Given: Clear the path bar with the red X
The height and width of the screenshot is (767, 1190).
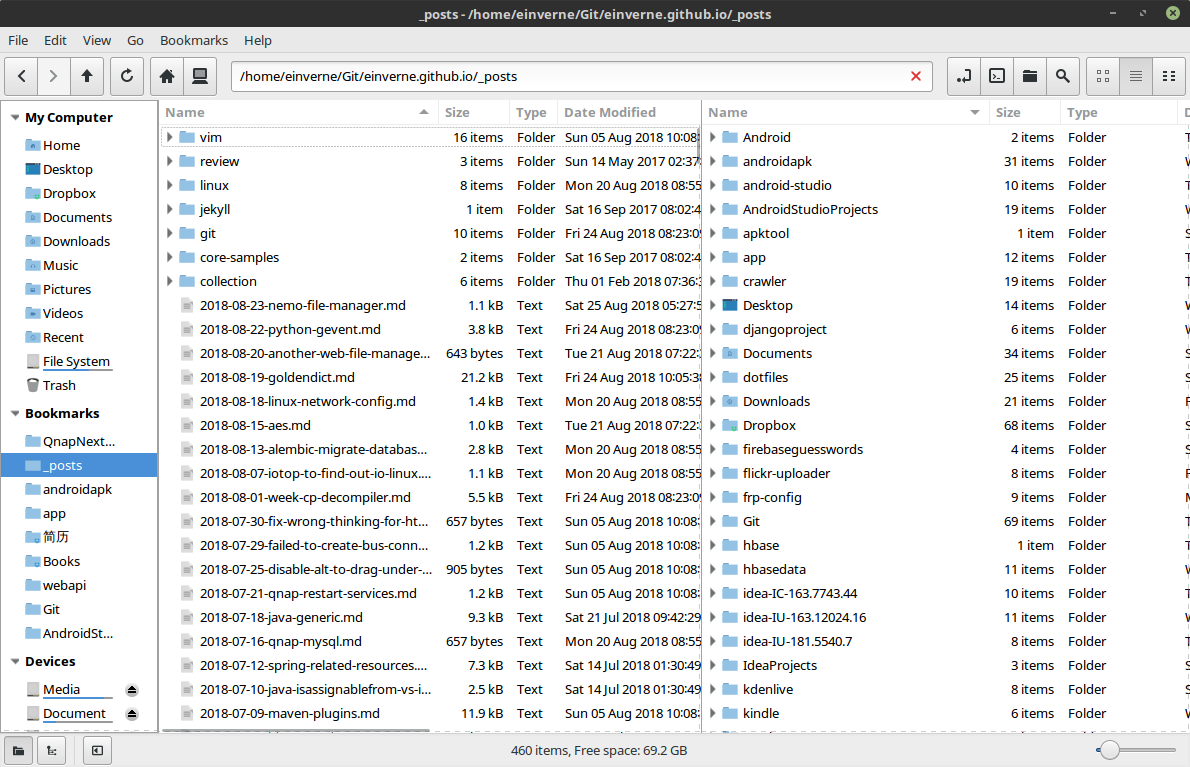Looking at the screenshot, I should (915, 76).
